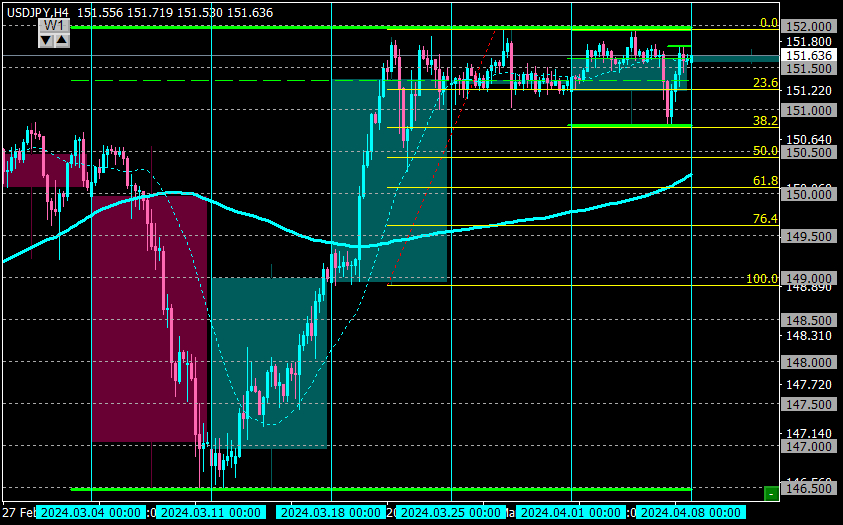843x525 pixels.
Task: Select the 2024.03.11 00:00 date marker
Action: [x=211, y=512]
